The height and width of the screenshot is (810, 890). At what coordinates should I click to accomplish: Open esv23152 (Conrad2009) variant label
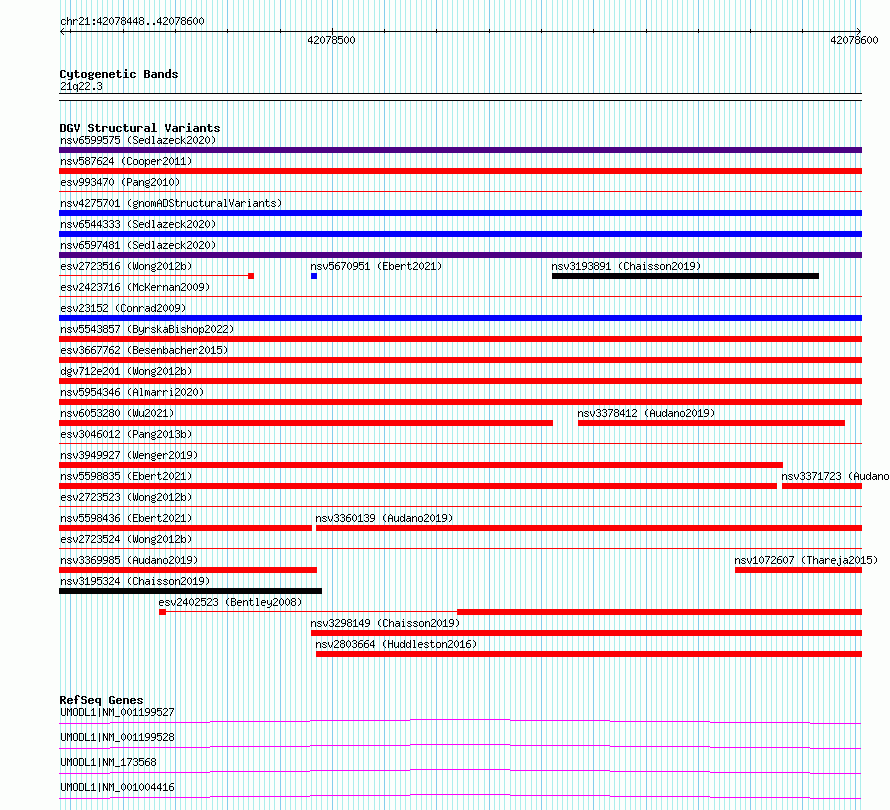click(123, 308)
